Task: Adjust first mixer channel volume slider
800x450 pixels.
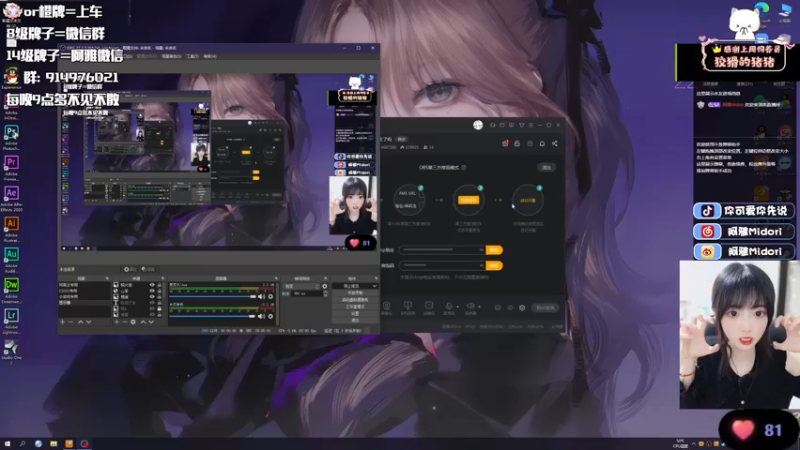Action: coord(212,296)
